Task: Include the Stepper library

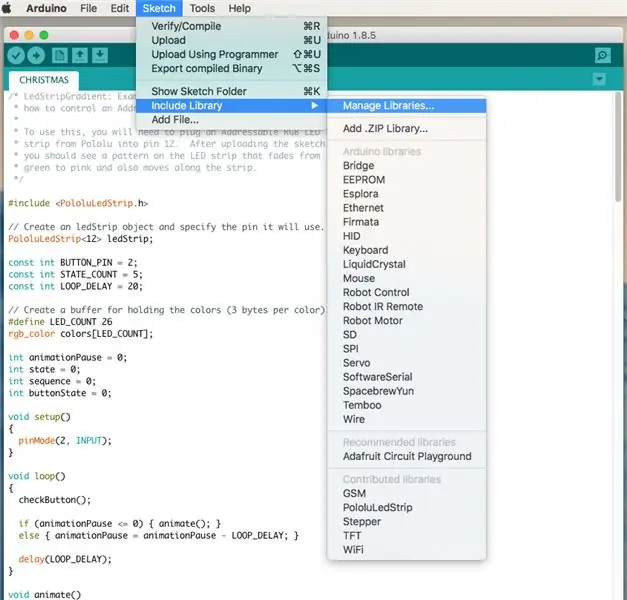Action: coord(406,522)
